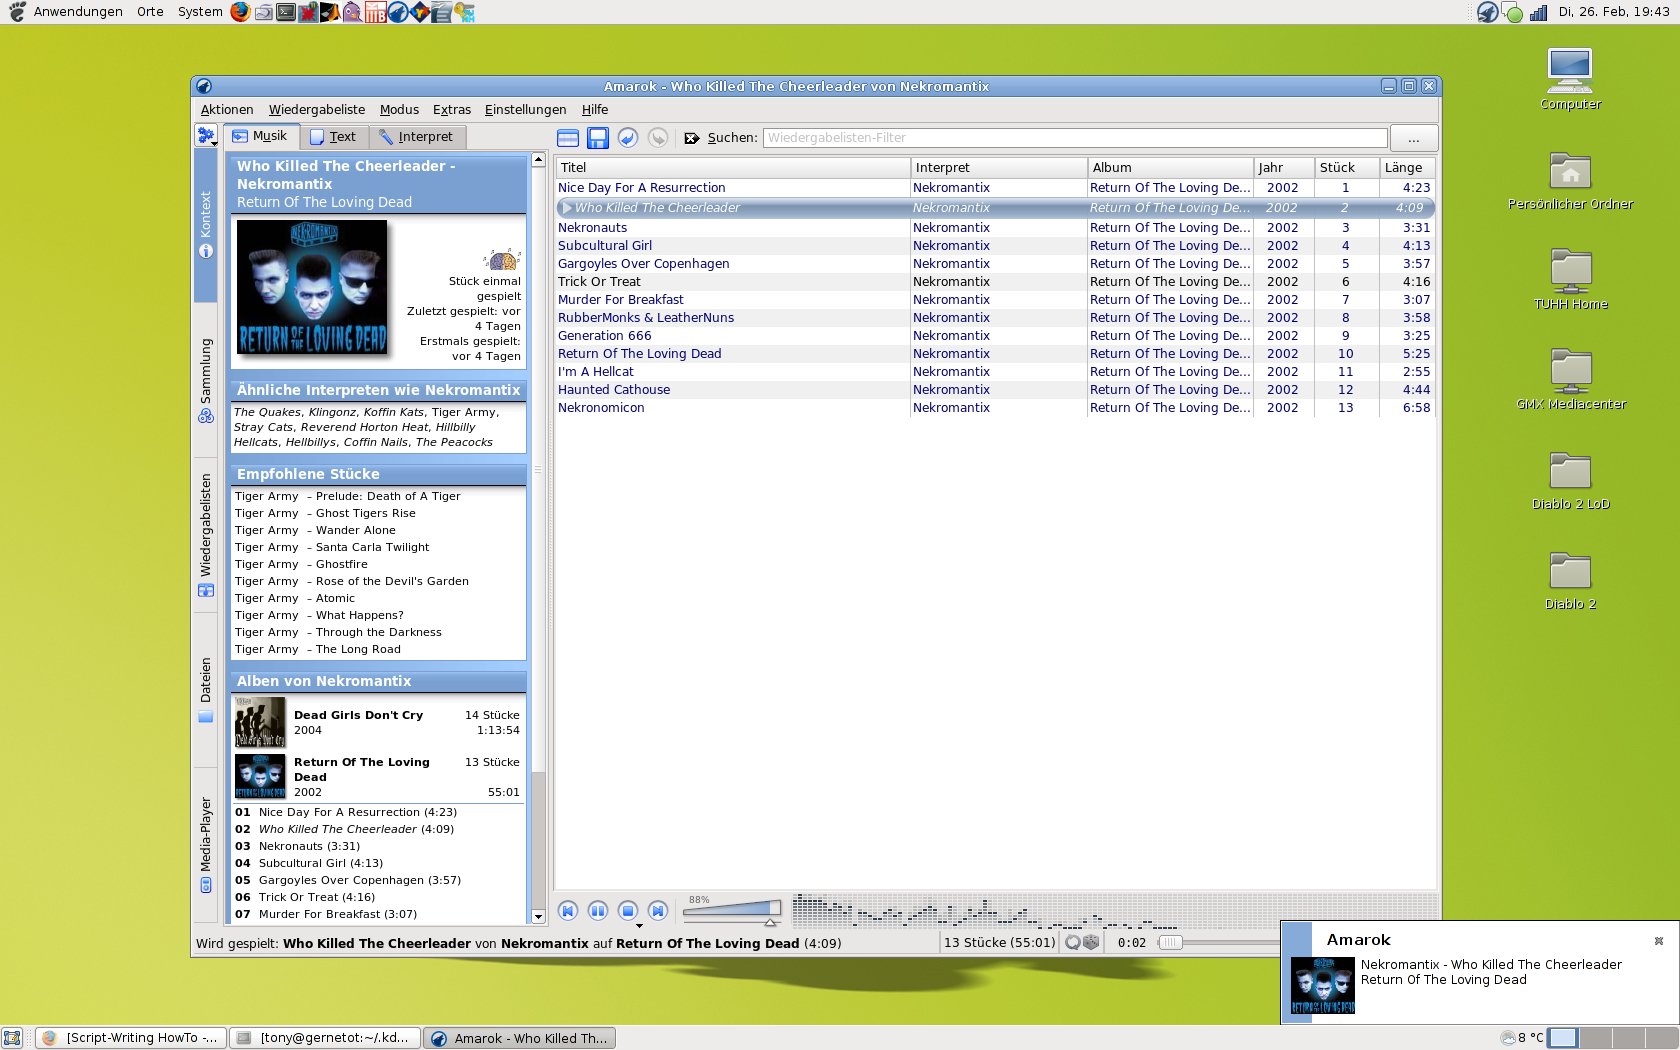The image size is (1680, 1050).
Task: Open the Anwendungen menu in GNOME panel
Action: click(x=78, y=12)
